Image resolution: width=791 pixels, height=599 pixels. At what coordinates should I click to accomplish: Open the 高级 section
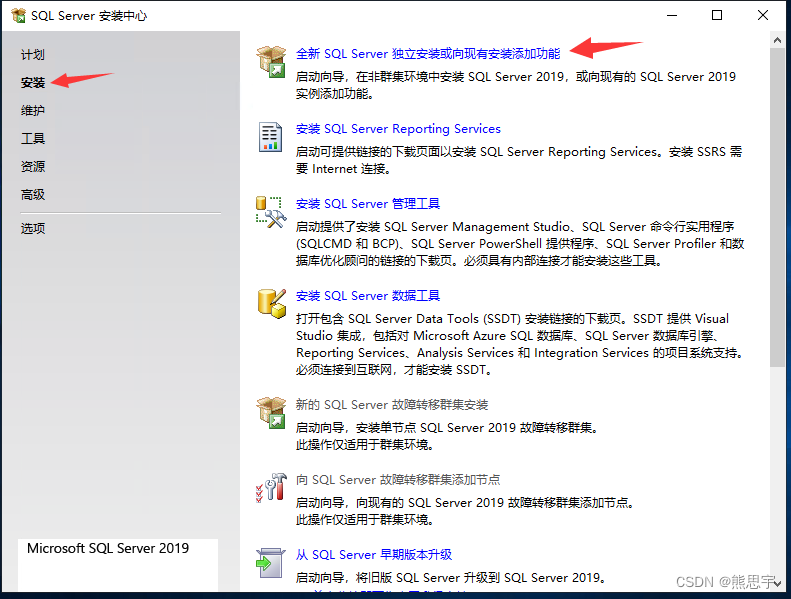click(33, 195)
